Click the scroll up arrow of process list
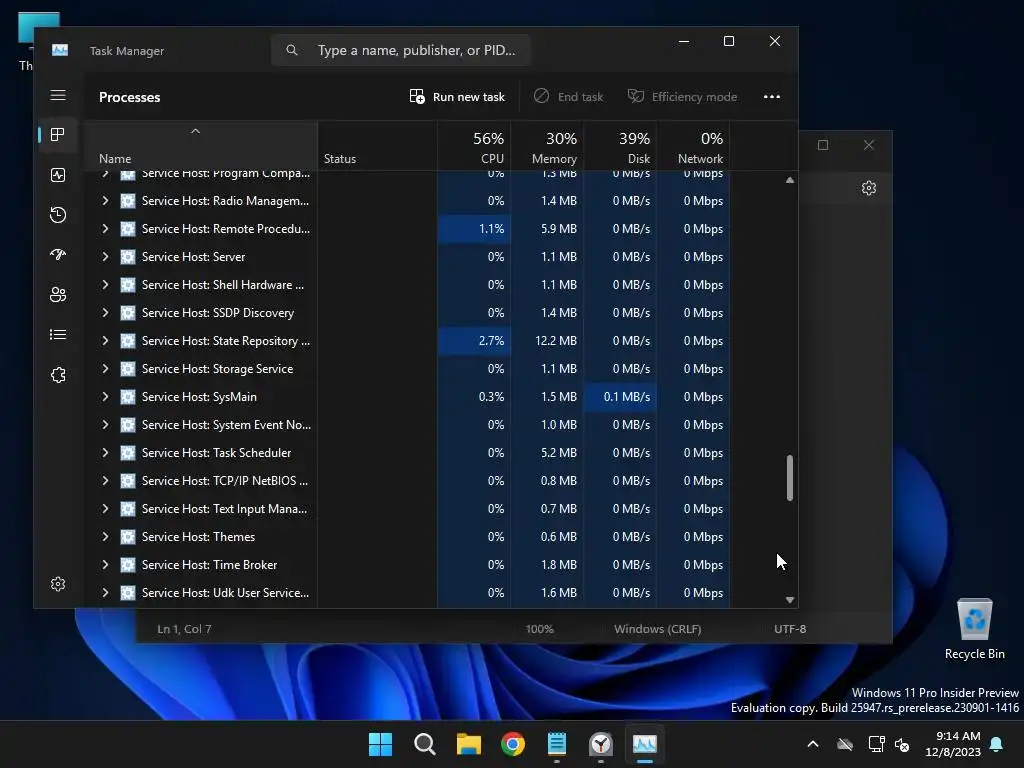The height and width of the screenshot is (768, 1024). (x=790, y=180)
